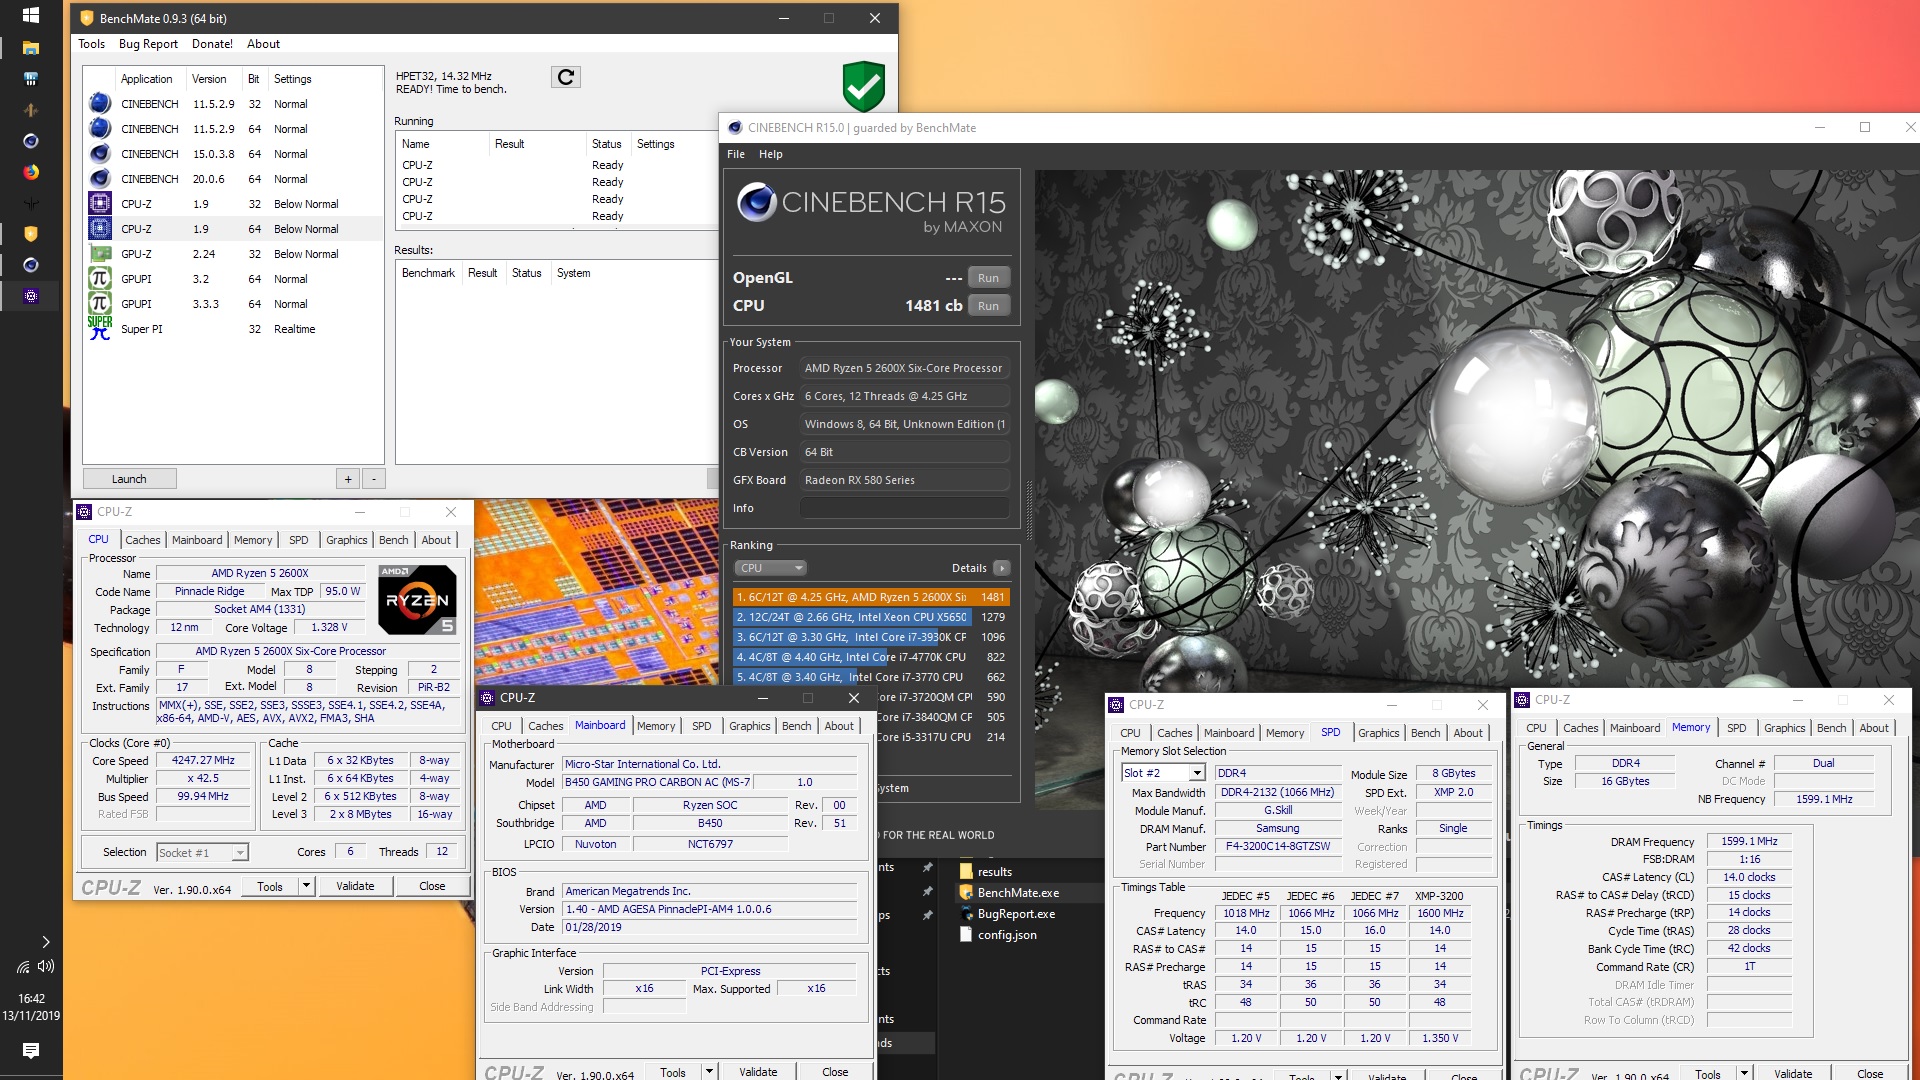Viewport: 1920px width, 1080px height.
Task: Open Bug Report menu in BenchMate
Action: pyautogui.click(x=148, y=44)
